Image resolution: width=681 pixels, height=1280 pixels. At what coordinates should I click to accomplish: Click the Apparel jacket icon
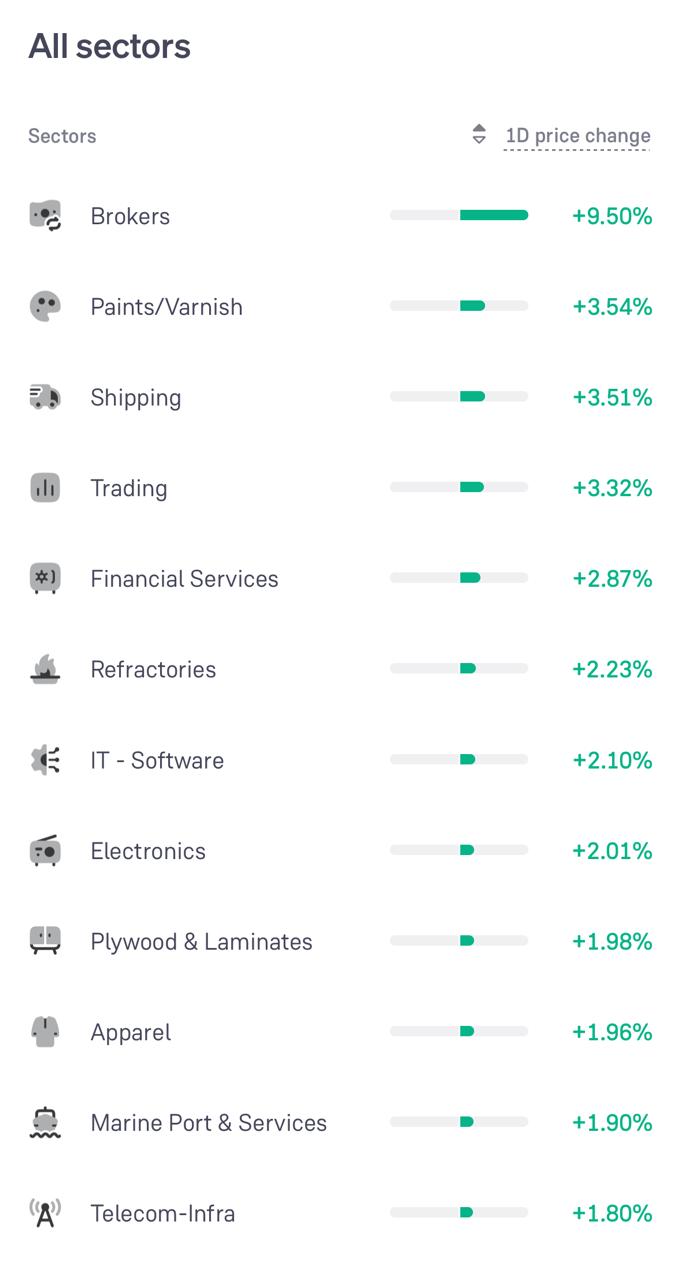(45, 1032)
